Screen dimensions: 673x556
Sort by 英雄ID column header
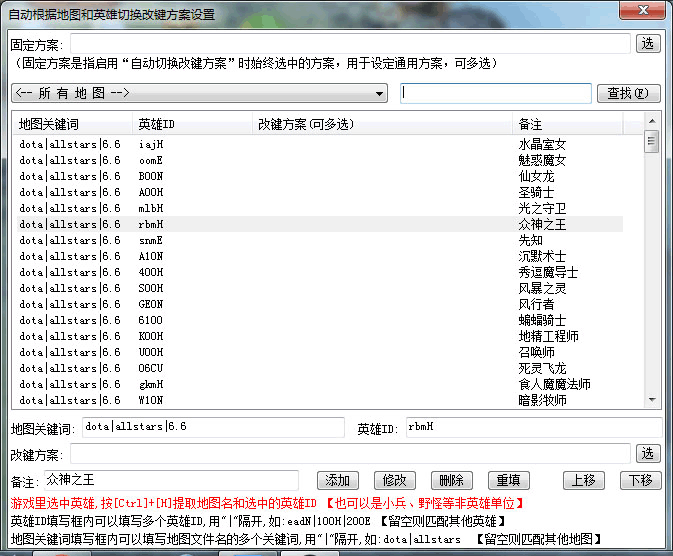192,125
